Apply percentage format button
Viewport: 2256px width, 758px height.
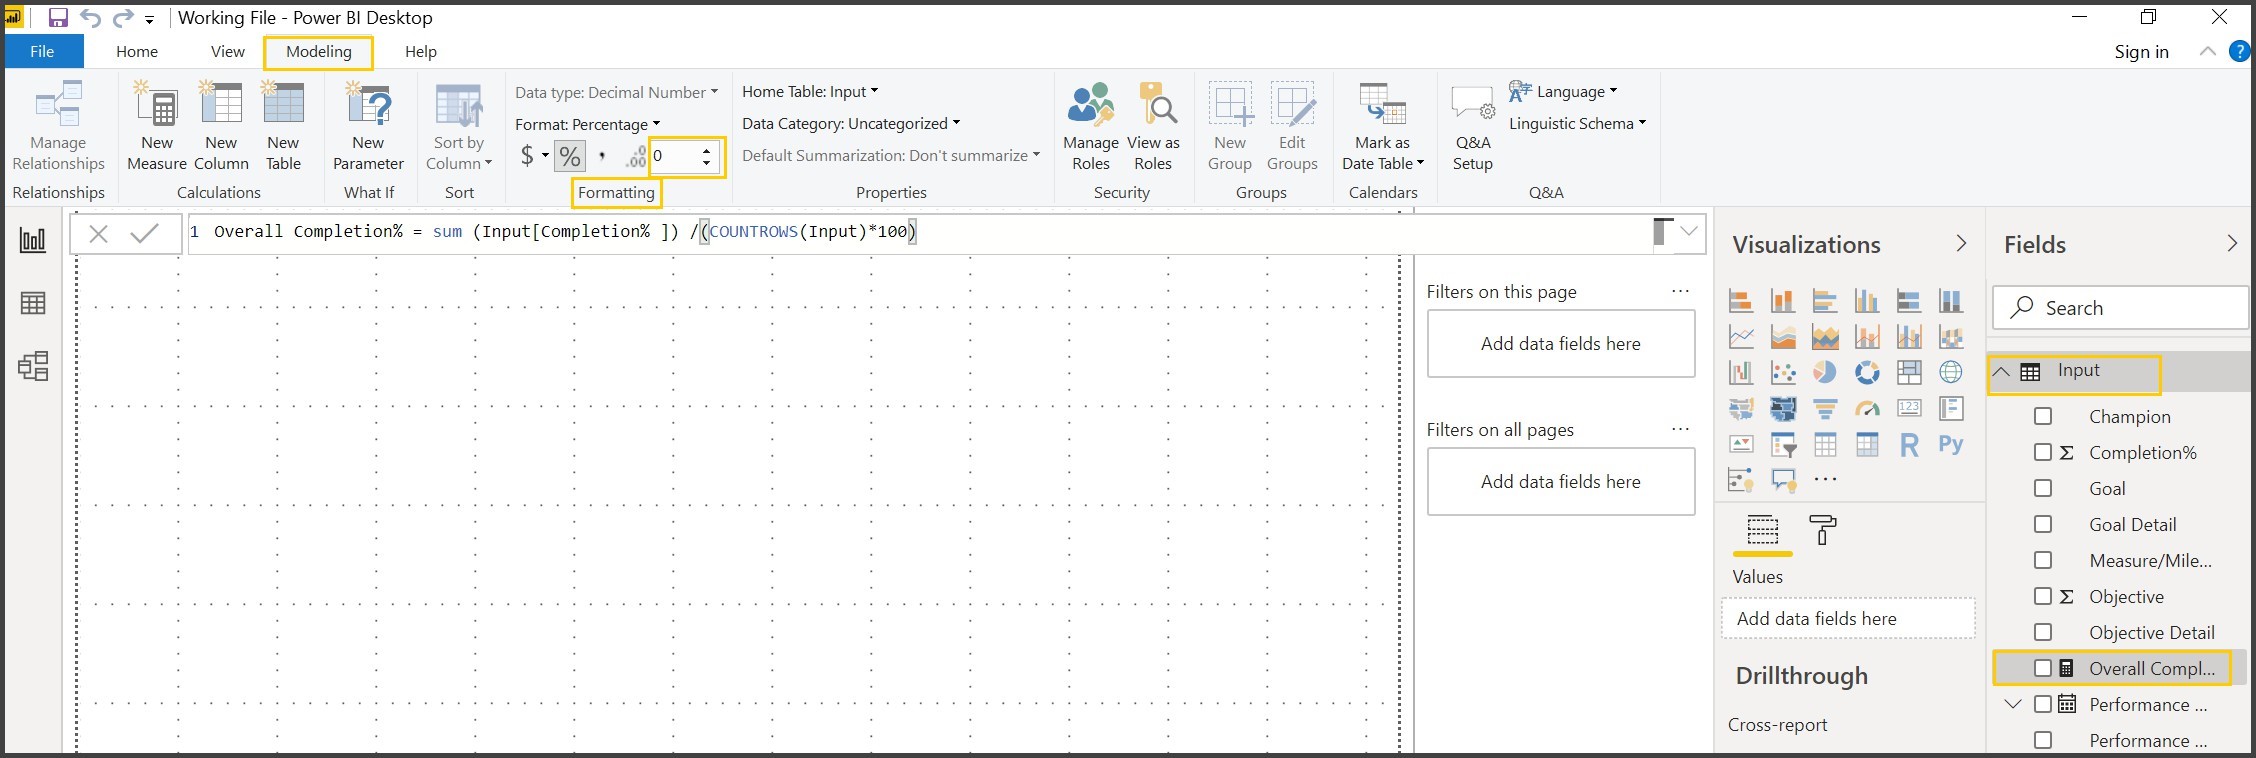click(x=570, y=156)
